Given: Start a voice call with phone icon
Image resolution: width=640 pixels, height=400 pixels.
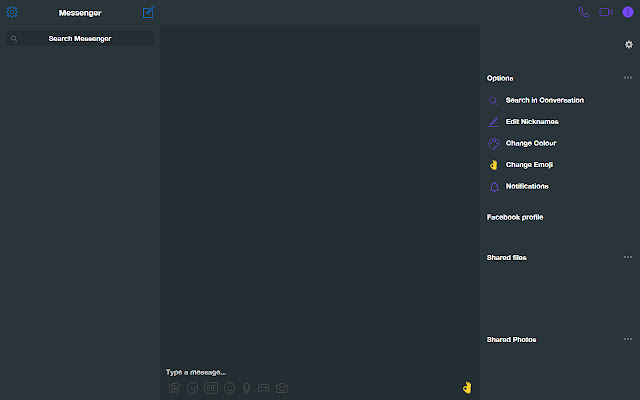Looking at the screenshot, I should pos(584,12).
